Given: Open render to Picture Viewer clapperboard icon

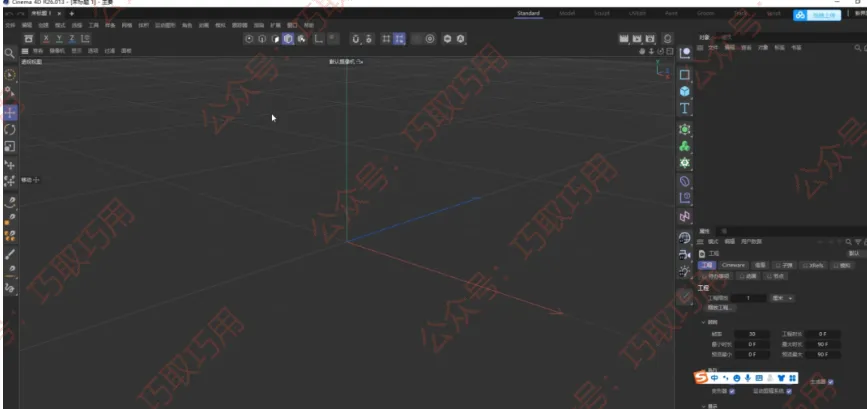Looking at the screenshot, I should (637, 39).
